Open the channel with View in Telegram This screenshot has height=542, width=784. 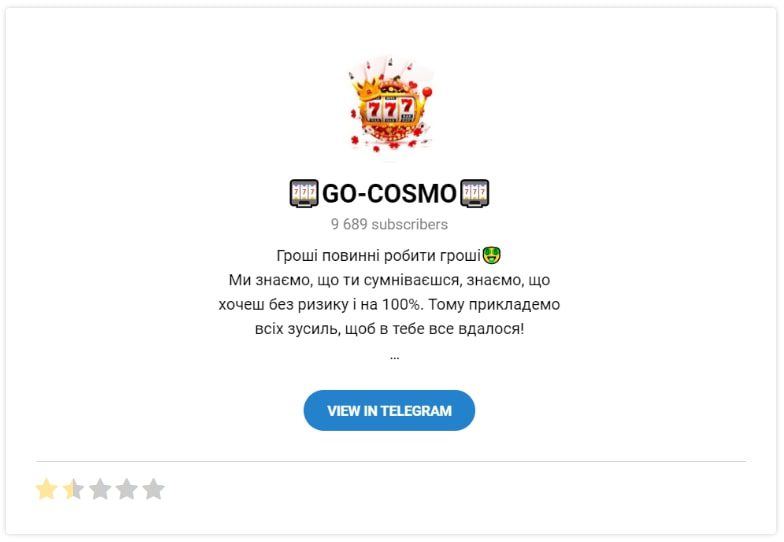coord(389,410)
